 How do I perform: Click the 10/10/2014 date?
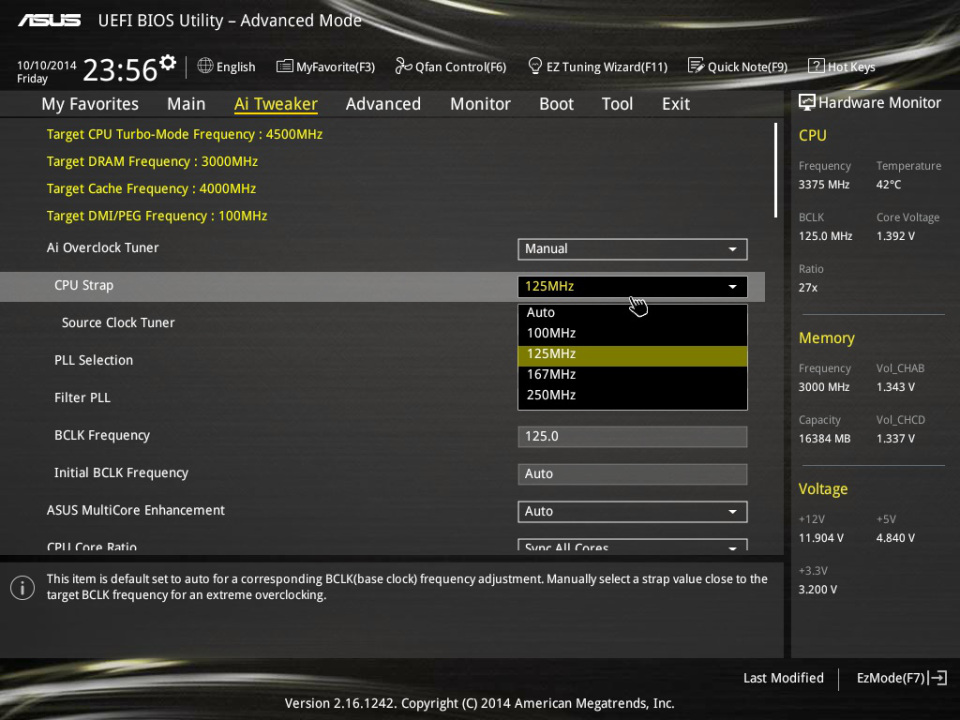(47, 65)
